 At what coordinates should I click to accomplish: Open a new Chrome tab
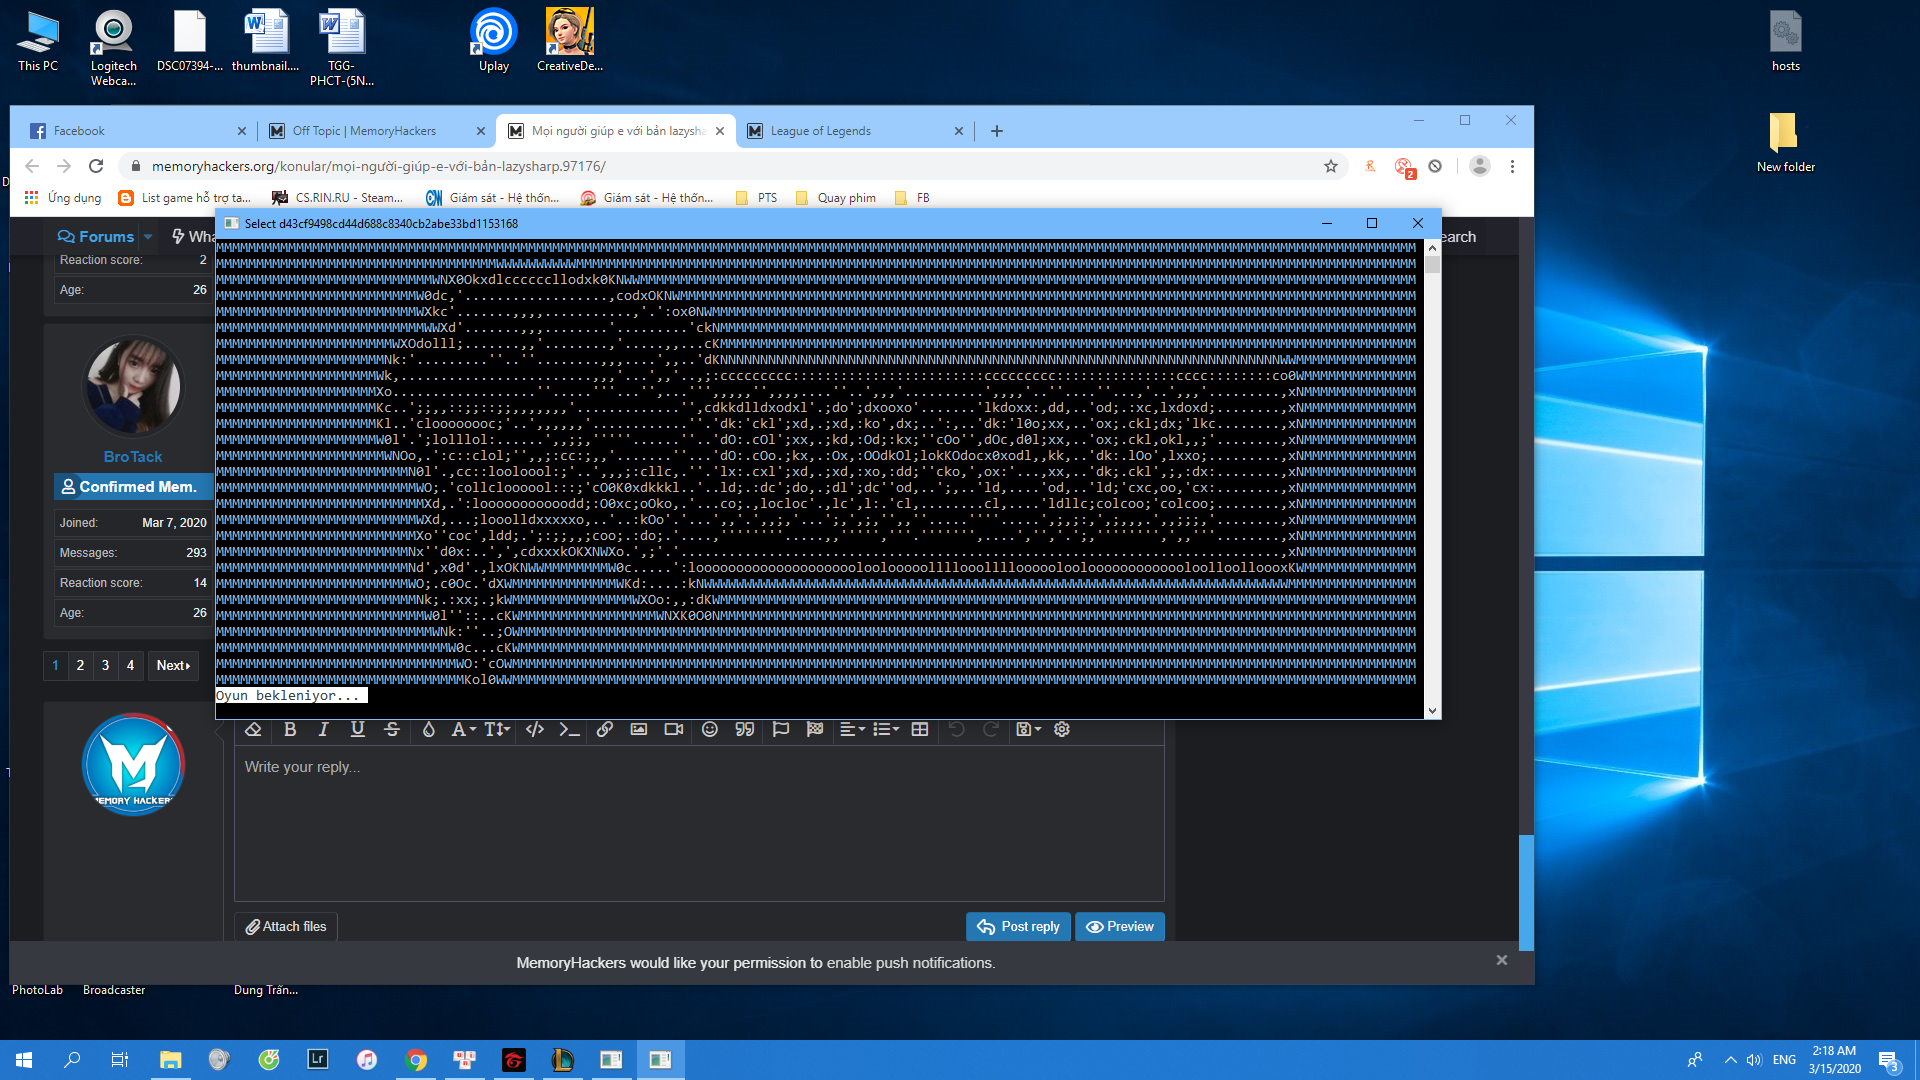(x=997, y=131)
